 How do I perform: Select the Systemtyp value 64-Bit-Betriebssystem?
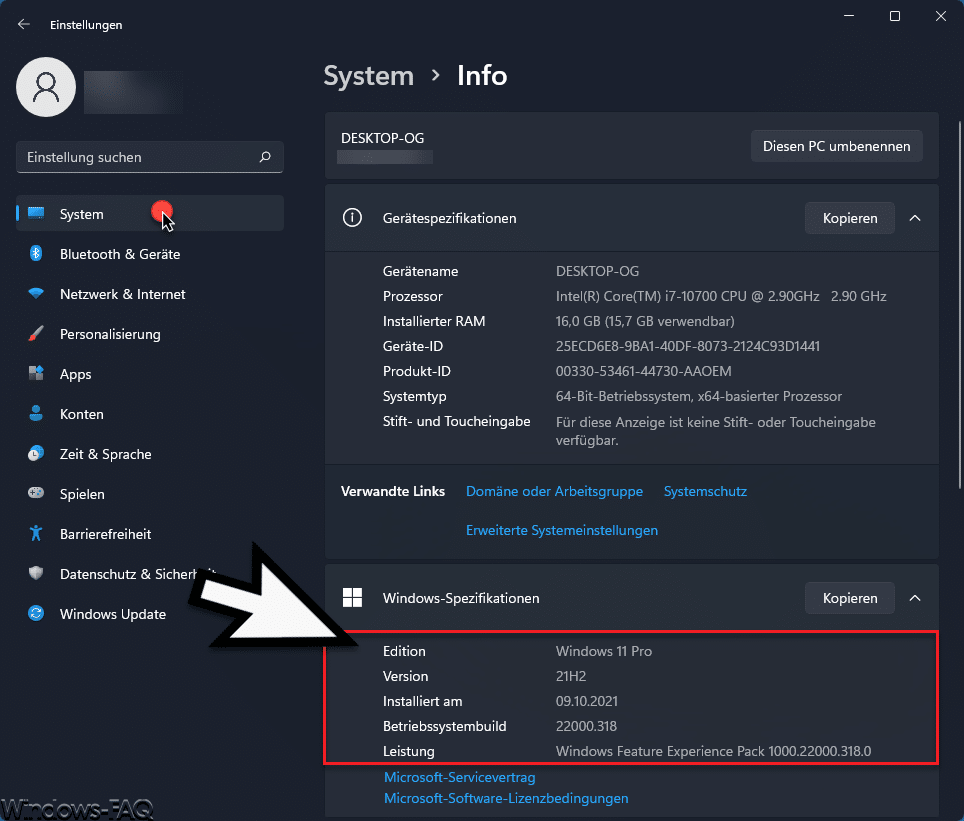pyautogui.click(x=699, y=397)
